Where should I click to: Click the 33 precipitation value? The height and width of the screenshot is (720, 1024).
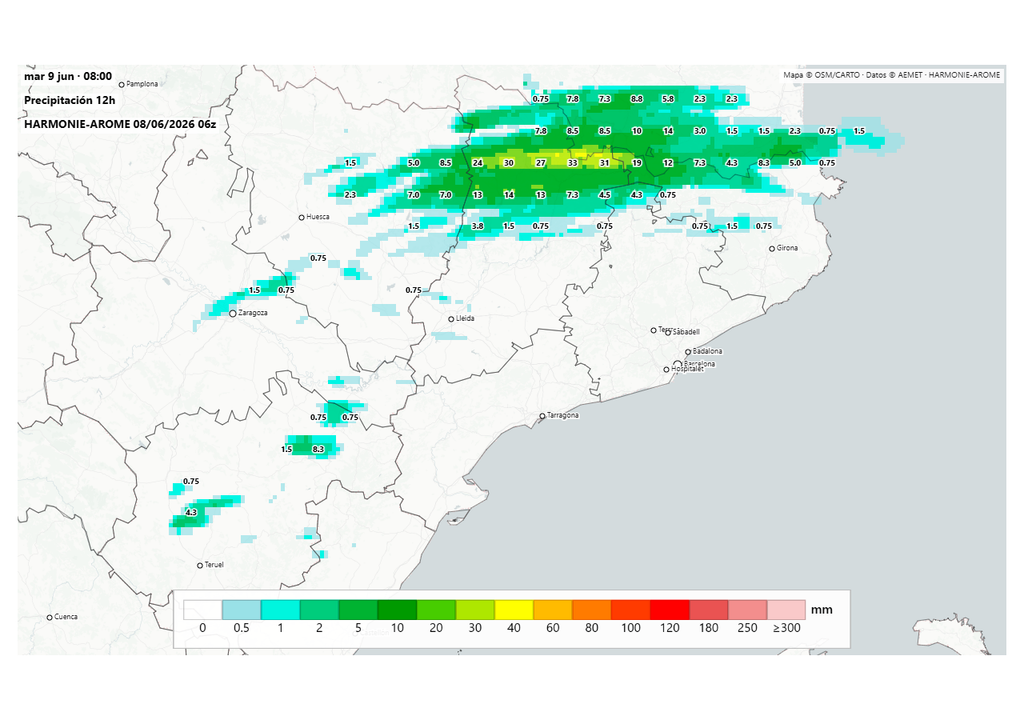tap(573, 163)
